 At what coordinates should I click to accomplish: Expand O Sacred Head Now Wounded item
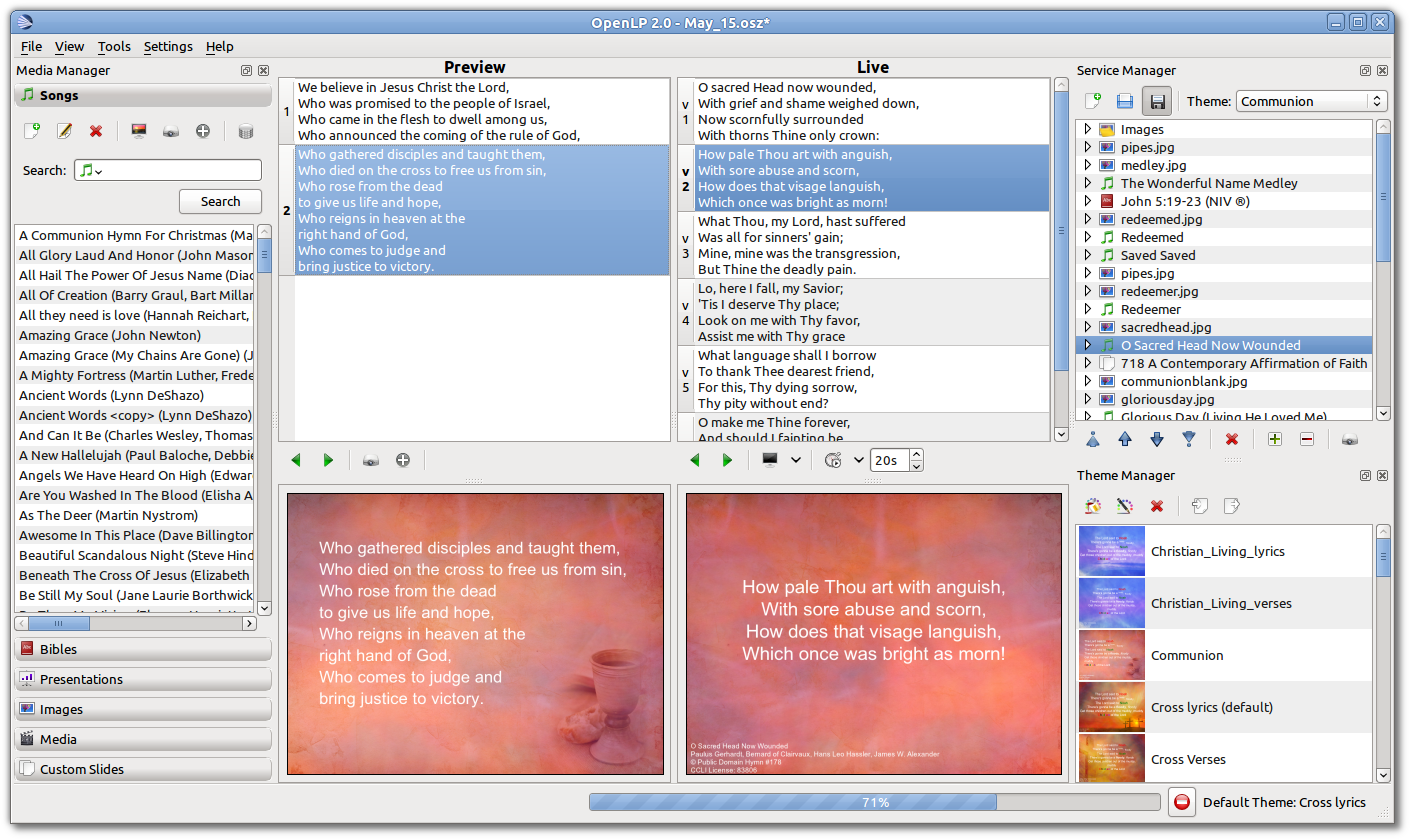coord(1087,345)
